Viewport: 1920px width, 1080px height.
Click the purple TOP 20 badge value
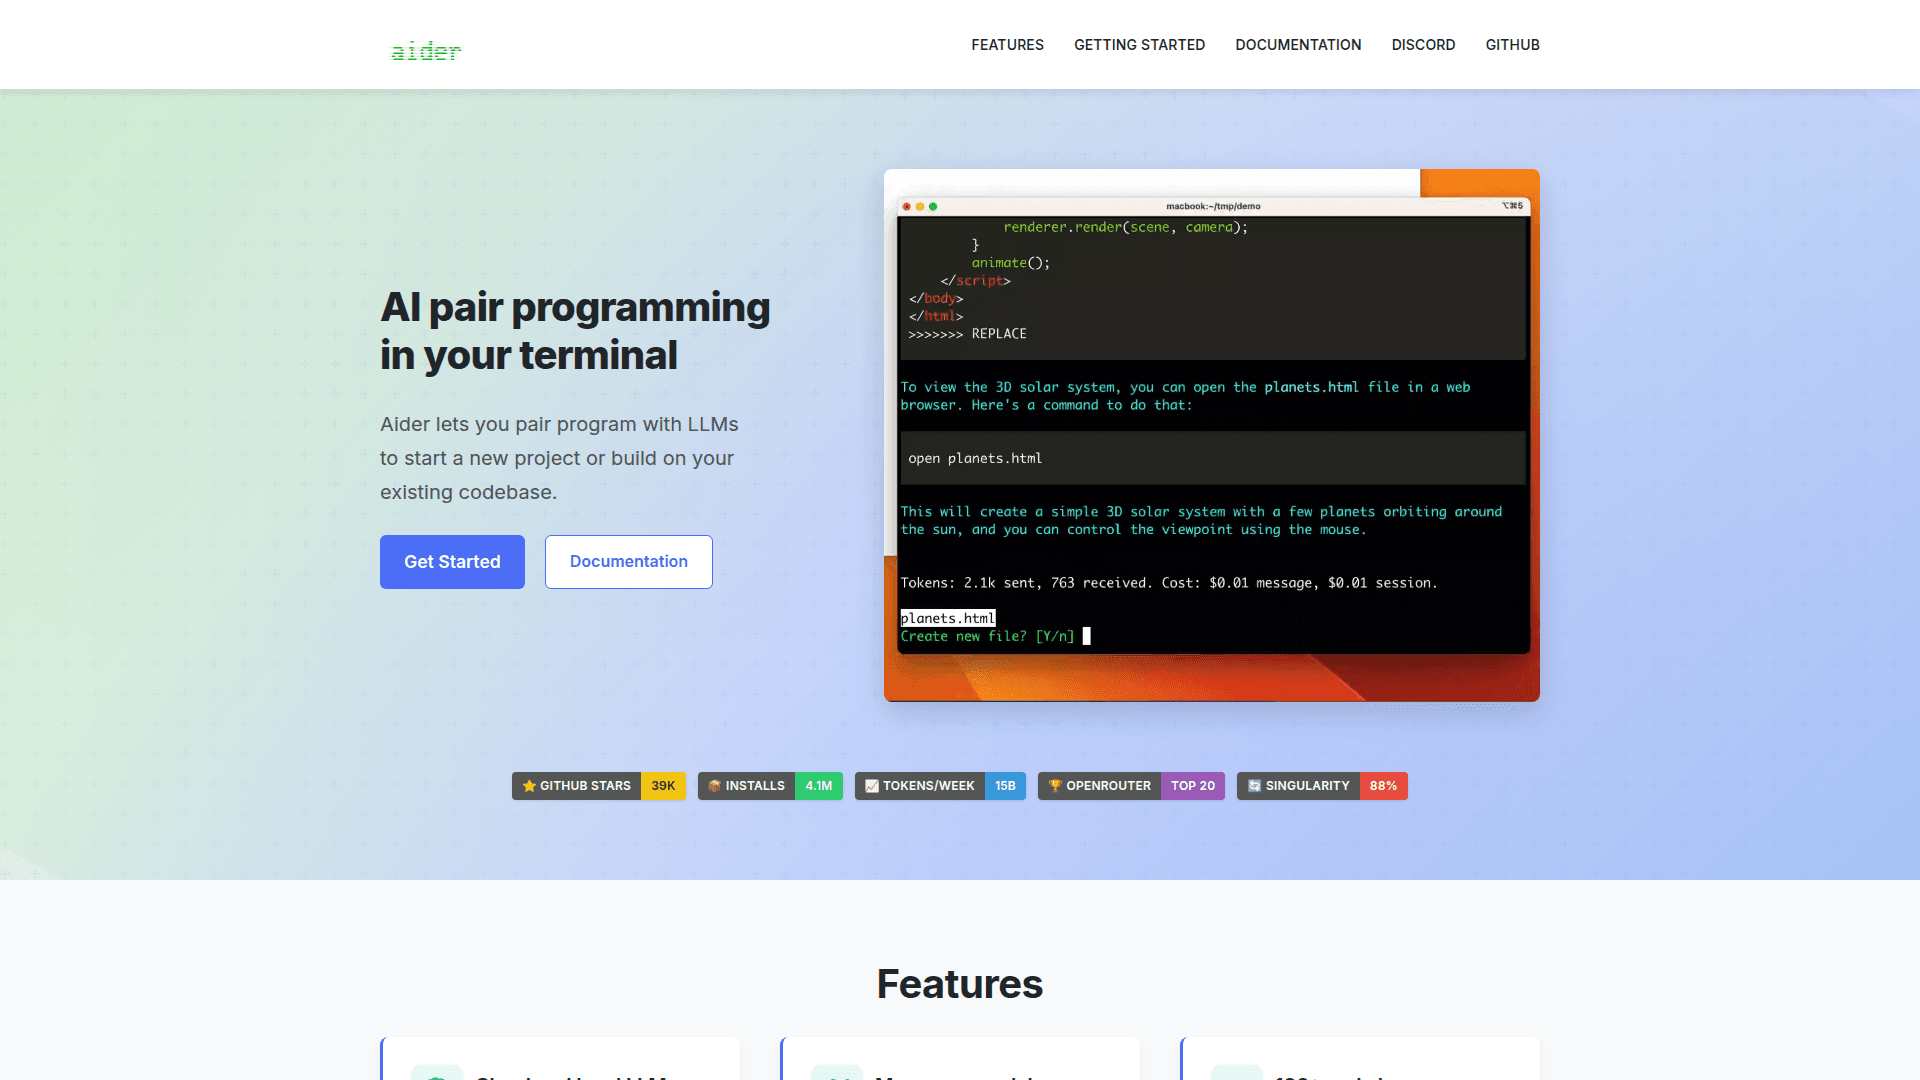click(1193, 786)
